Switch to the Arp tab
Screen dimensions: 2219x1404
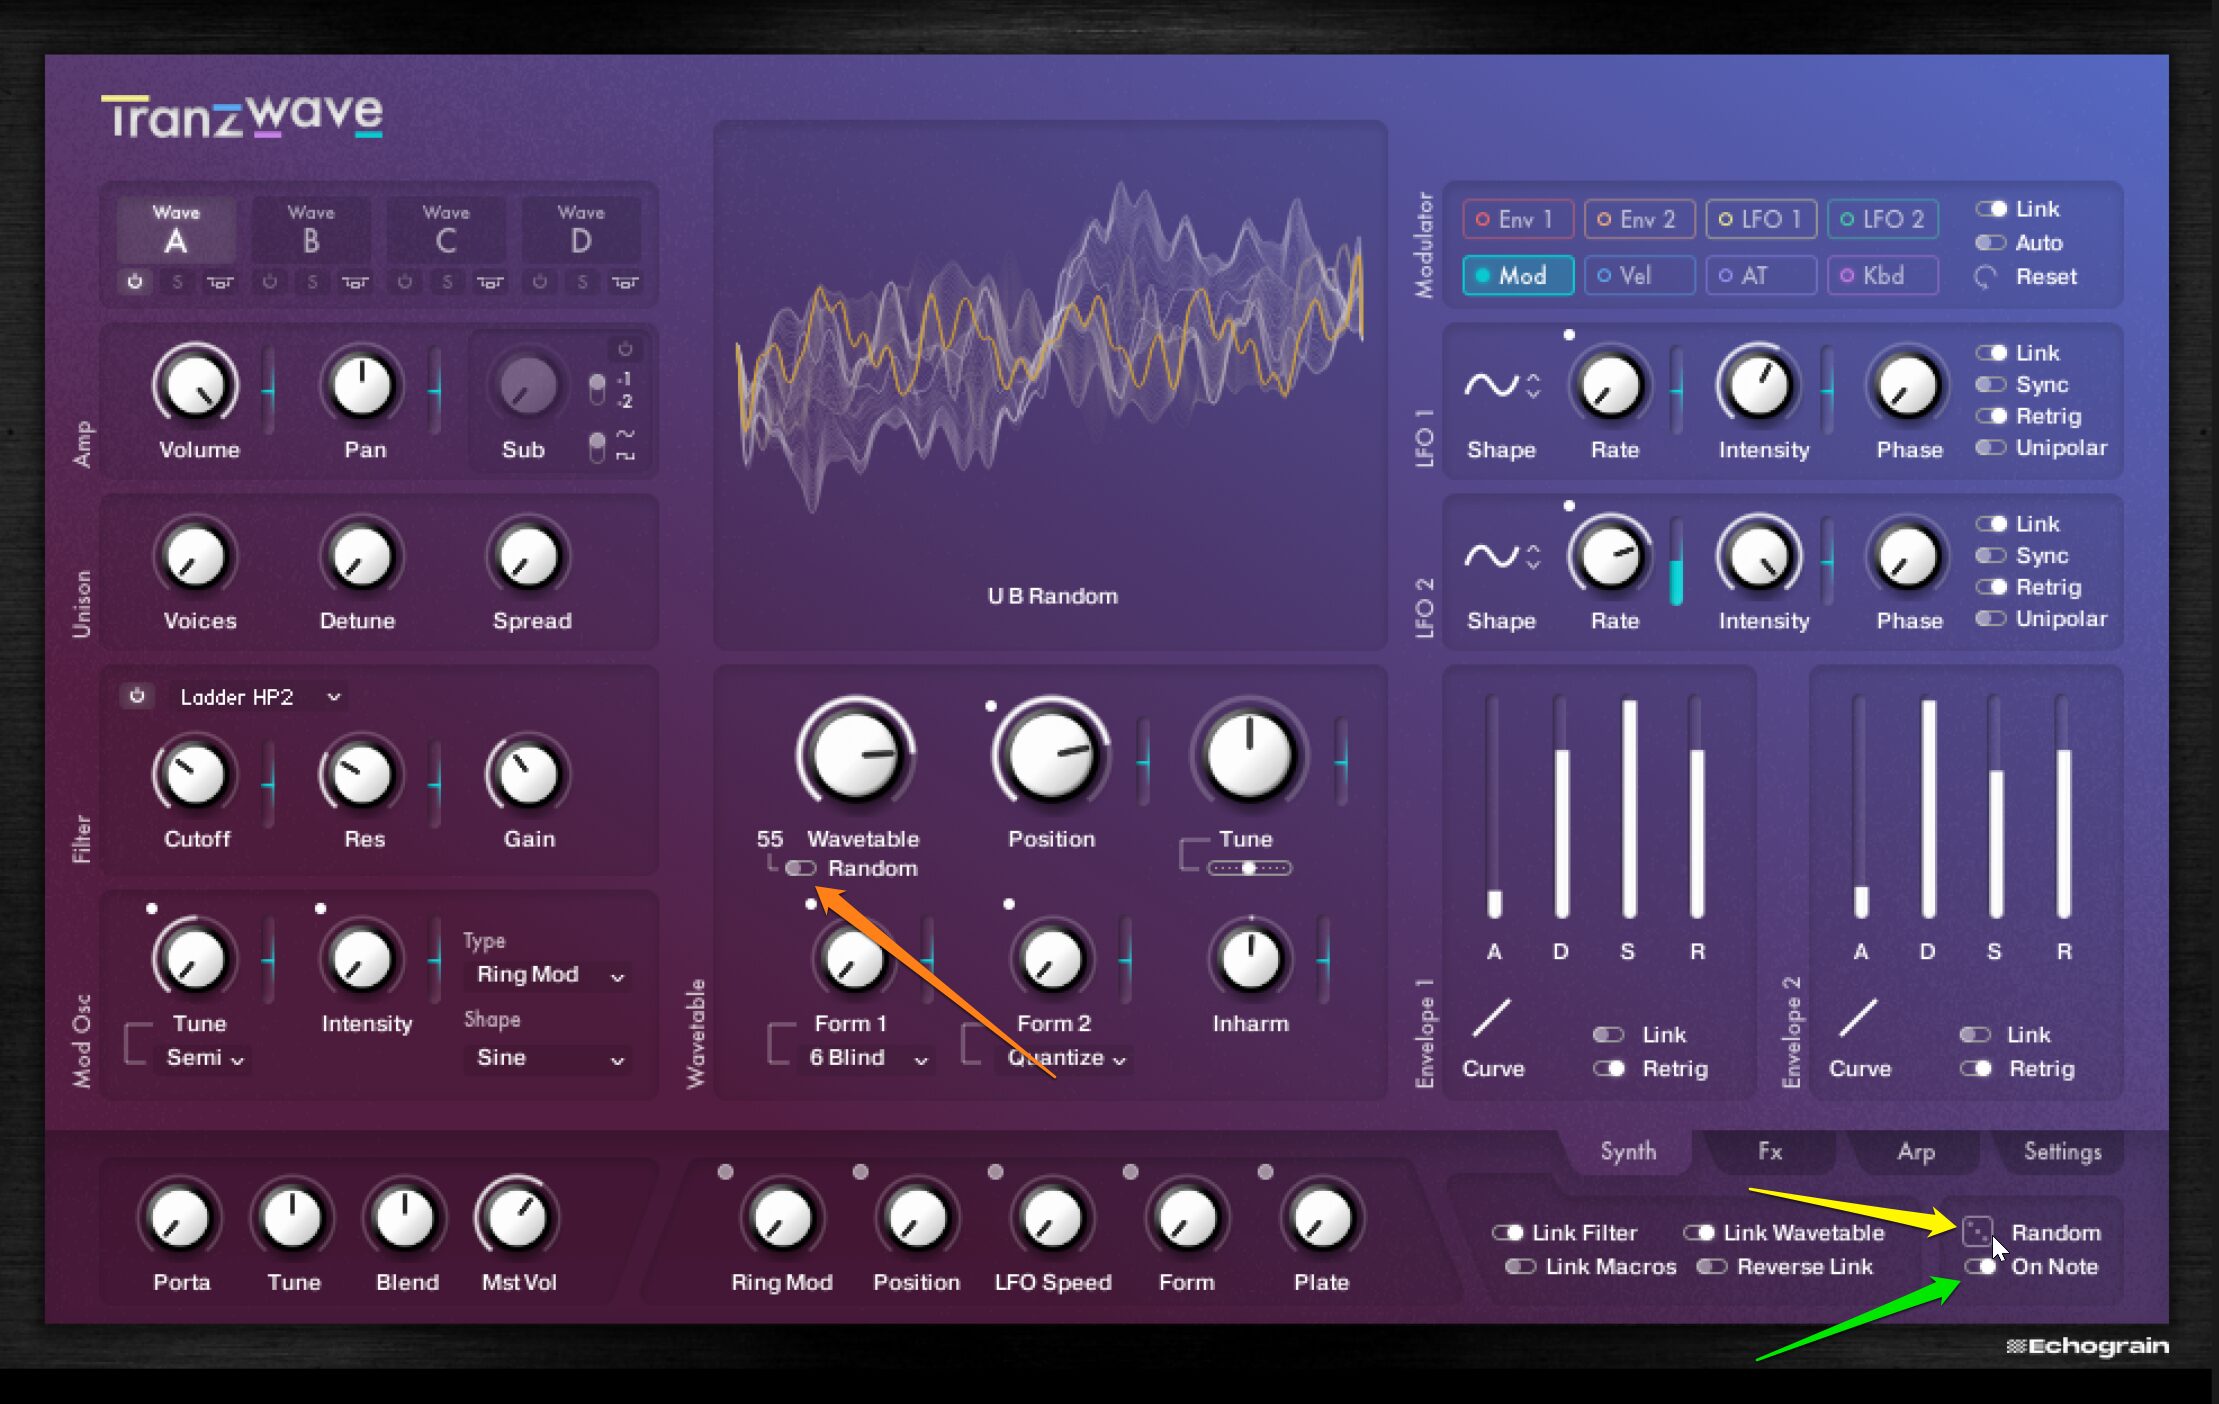(x=1915, y=1151)
